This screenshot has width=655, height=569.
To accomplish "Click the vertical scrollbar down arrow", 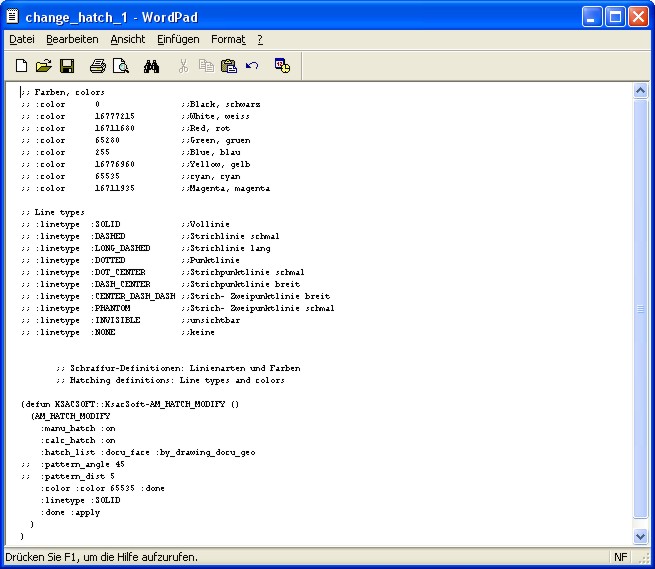I will click(641, 538).
